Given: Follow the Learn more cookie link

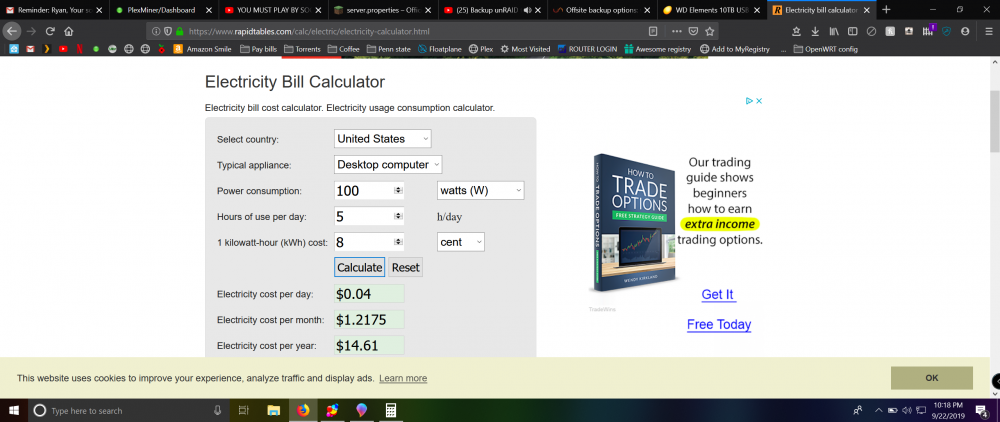Looking at the screenshot, I should (403, 378).
